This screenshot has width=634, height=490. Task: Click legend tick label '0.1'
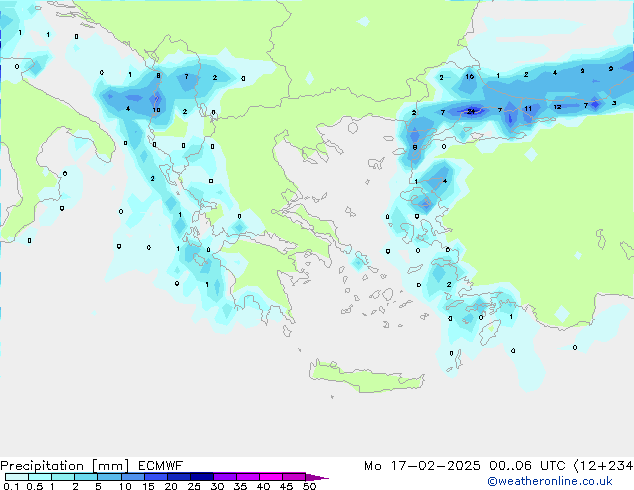coord(11,486)
